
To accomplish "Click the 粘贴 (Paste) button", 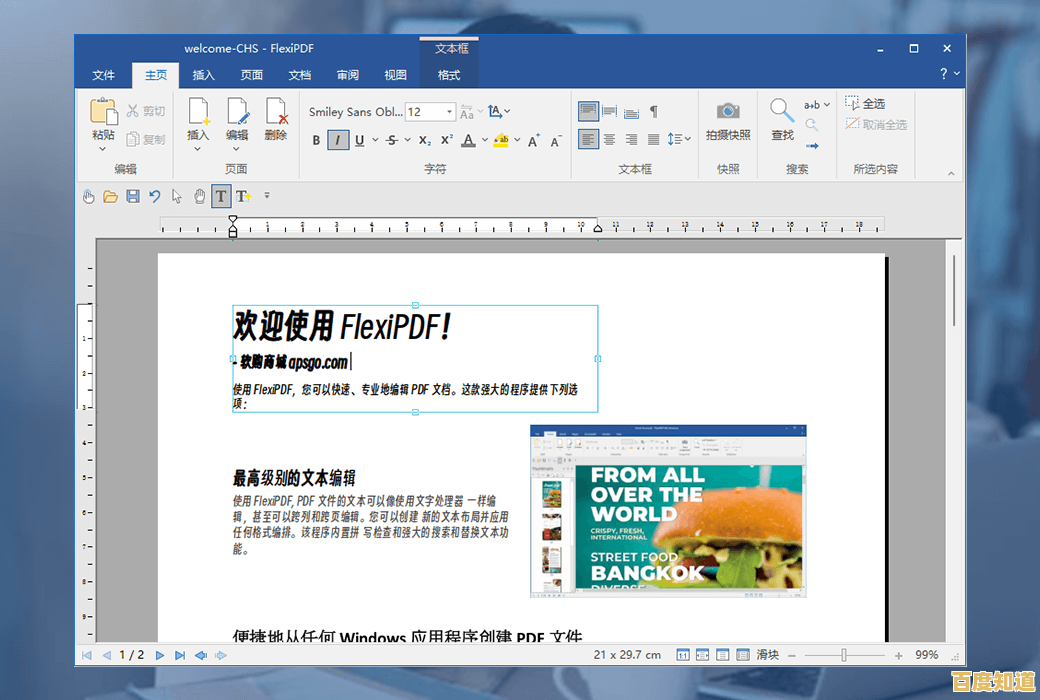I will (104, 120).
